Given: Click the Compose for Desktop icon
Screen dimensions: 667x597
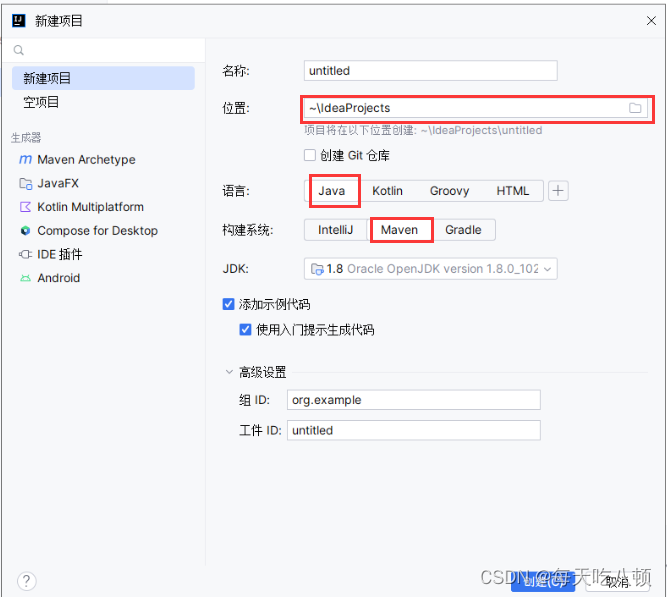Looking at the screenshot, I should [25, 231].
